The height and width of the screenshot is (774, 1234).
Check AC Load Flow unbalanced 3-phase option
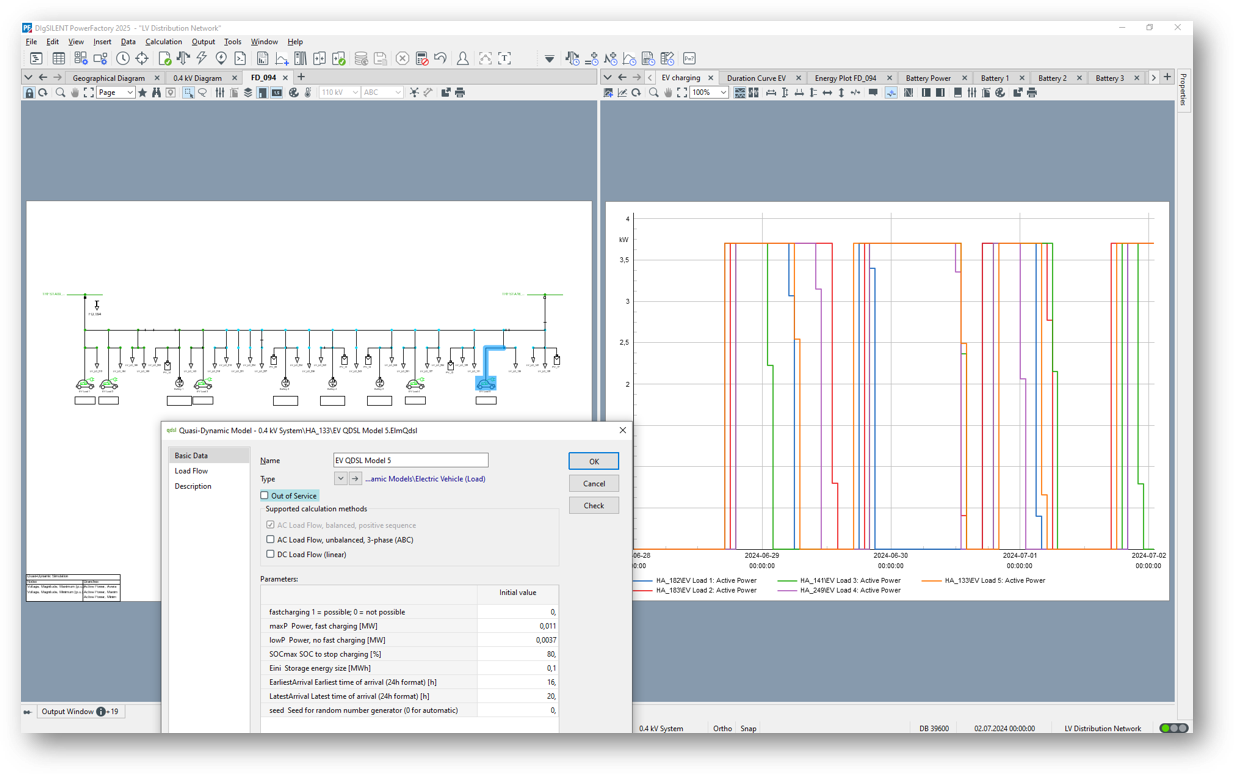(270, 540)
